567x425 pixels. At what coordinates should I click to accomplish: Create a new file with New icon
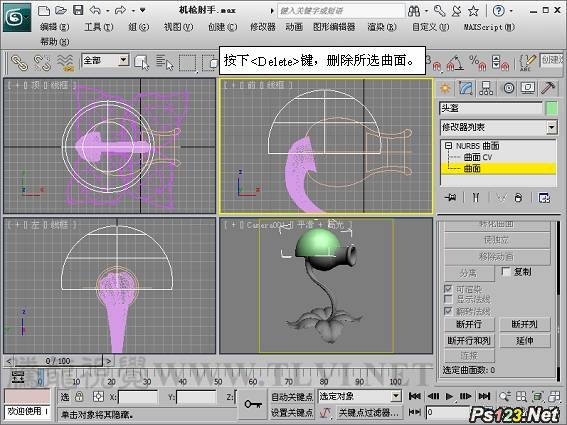[x=44, y=10]
